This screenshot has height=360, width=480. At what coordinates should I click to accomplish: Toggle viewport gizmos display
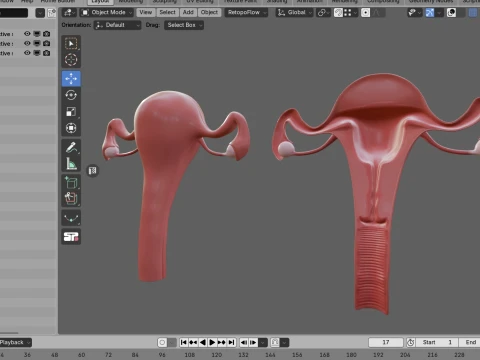point(430,13)
